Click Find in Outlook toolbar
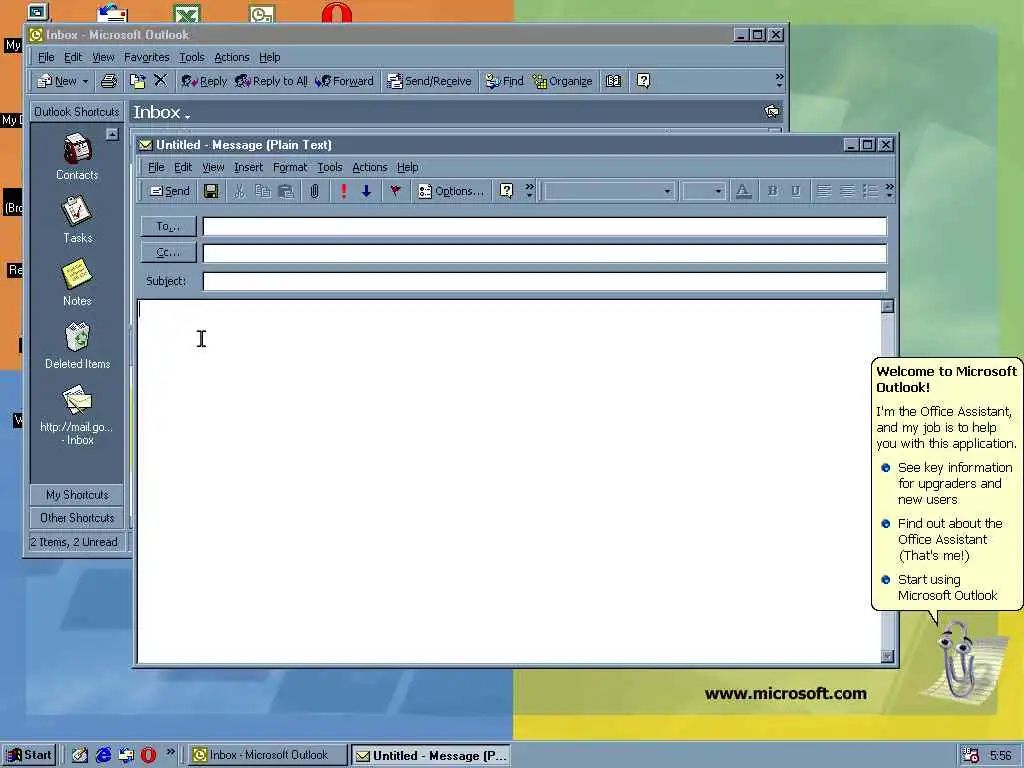1024x768 pixels. click(504, 81)
